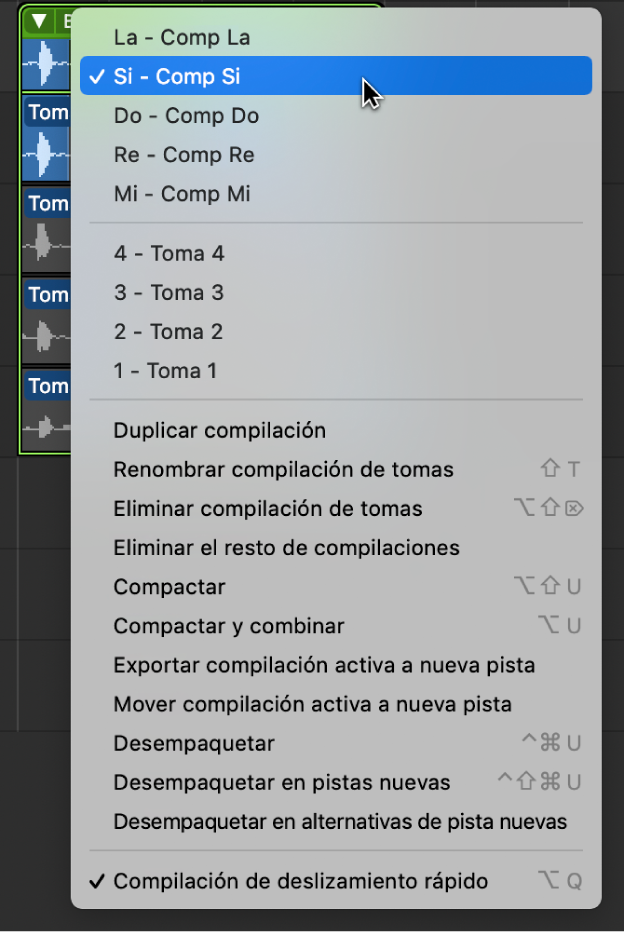Activate Mi - Comp Mi

point(182,194)
